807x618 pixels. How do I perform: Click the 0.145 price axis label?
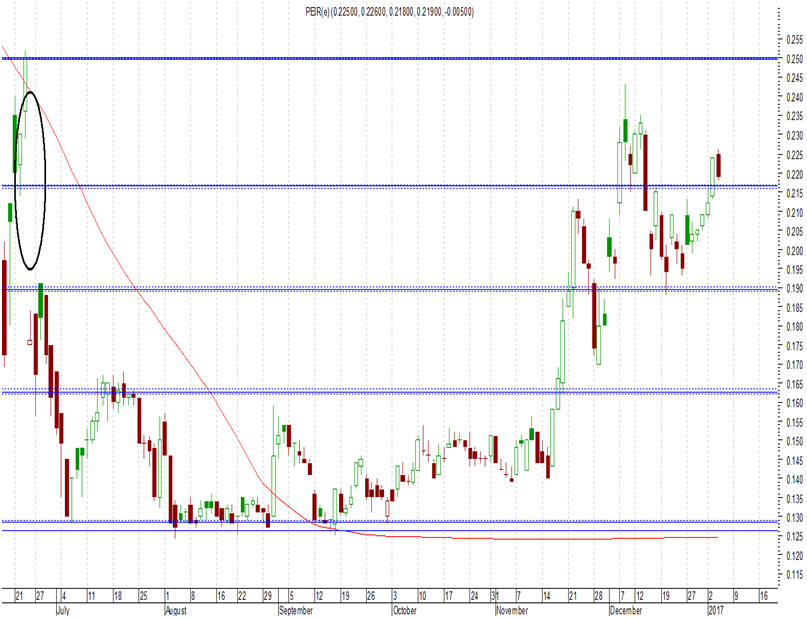[795, 460]
